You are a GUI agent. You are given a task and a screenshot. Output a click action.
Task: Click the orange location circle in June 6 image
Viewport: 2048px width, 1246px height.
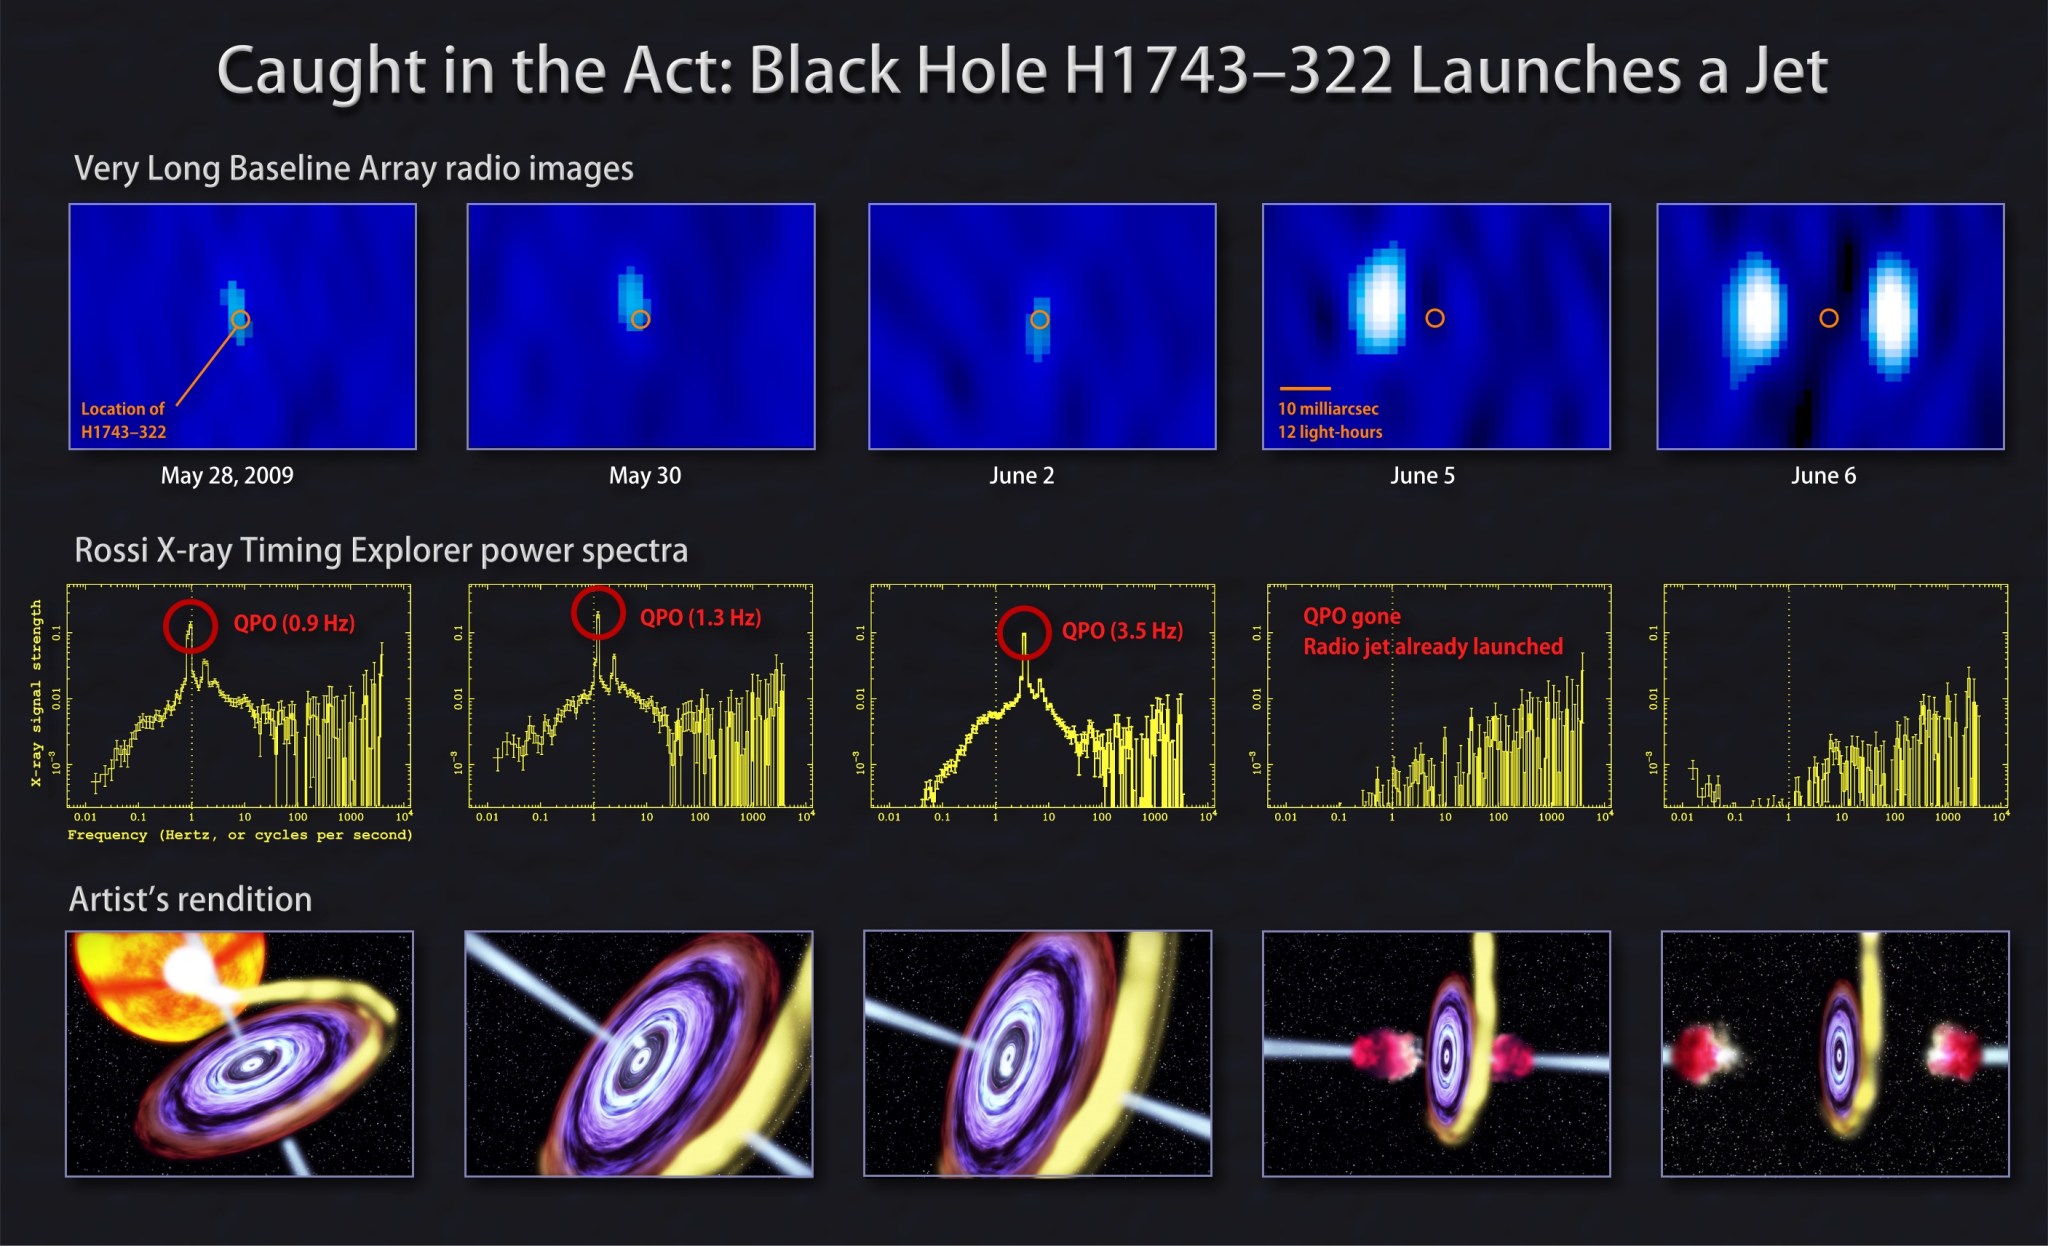coord(1829,318)
